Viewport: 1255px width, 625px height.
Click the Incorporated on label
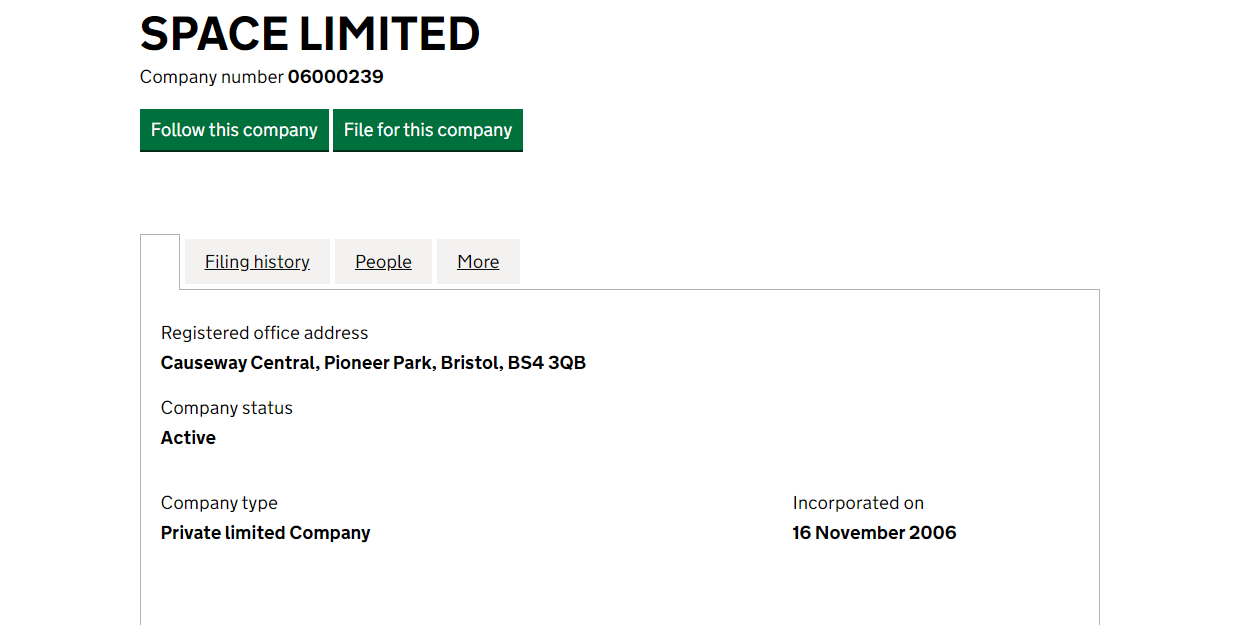point(858,503)
